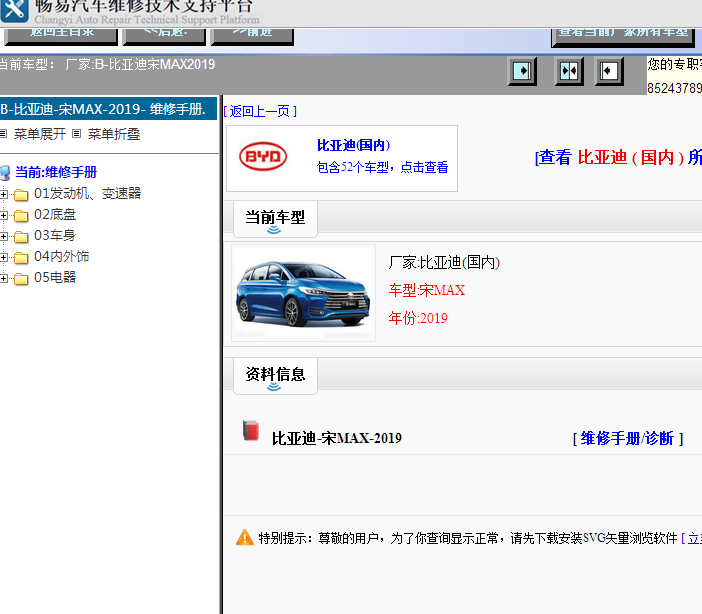Click the 比亚迪-宋MAX-2019 document title
The width and height of the screenshot is (702, 614).
(337, 438)
